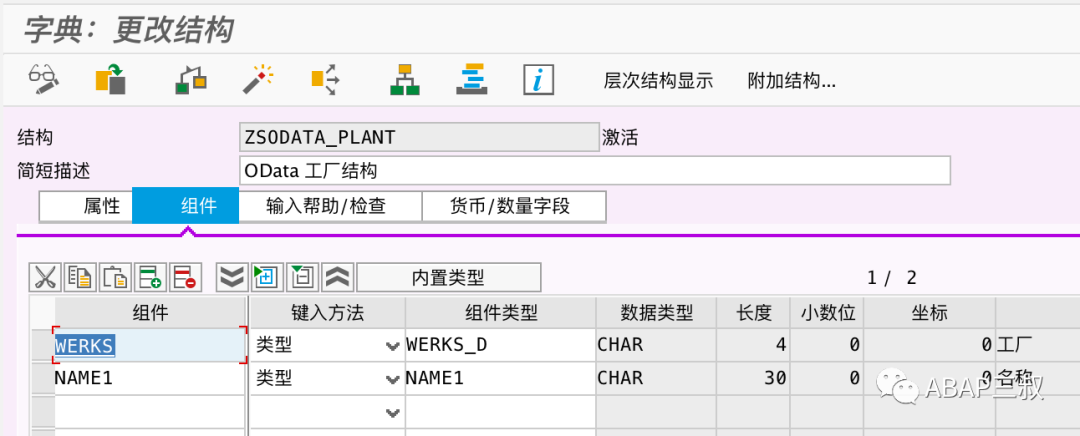
Task: Click the expand include icon
Action: (267, 277)
